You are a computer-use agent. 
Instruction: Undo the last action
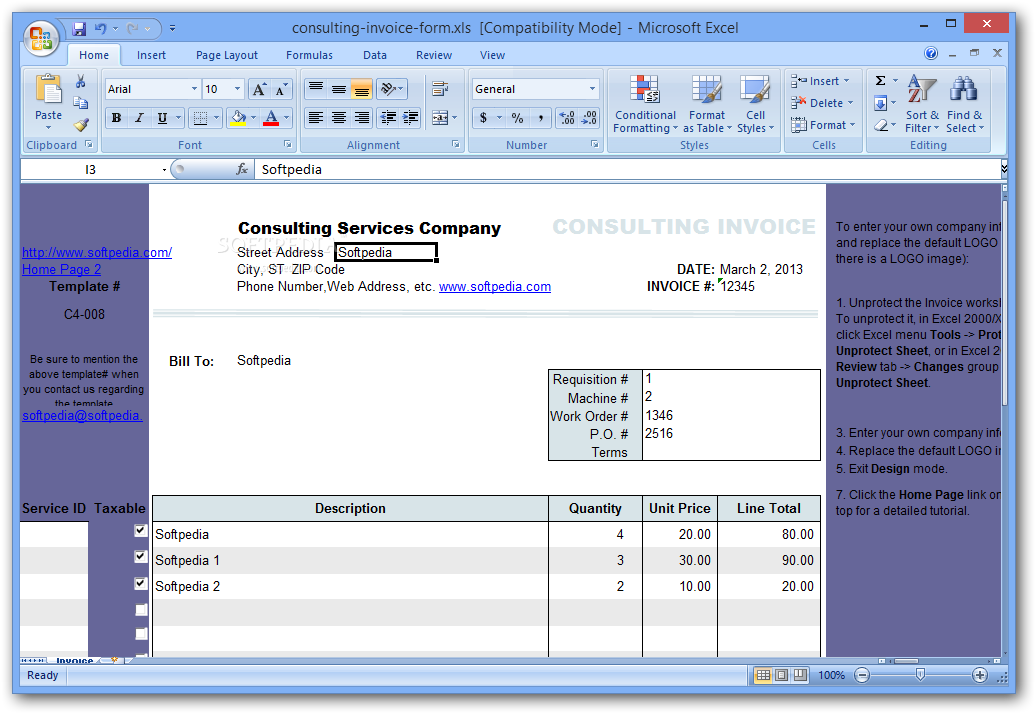click(100, 28)
